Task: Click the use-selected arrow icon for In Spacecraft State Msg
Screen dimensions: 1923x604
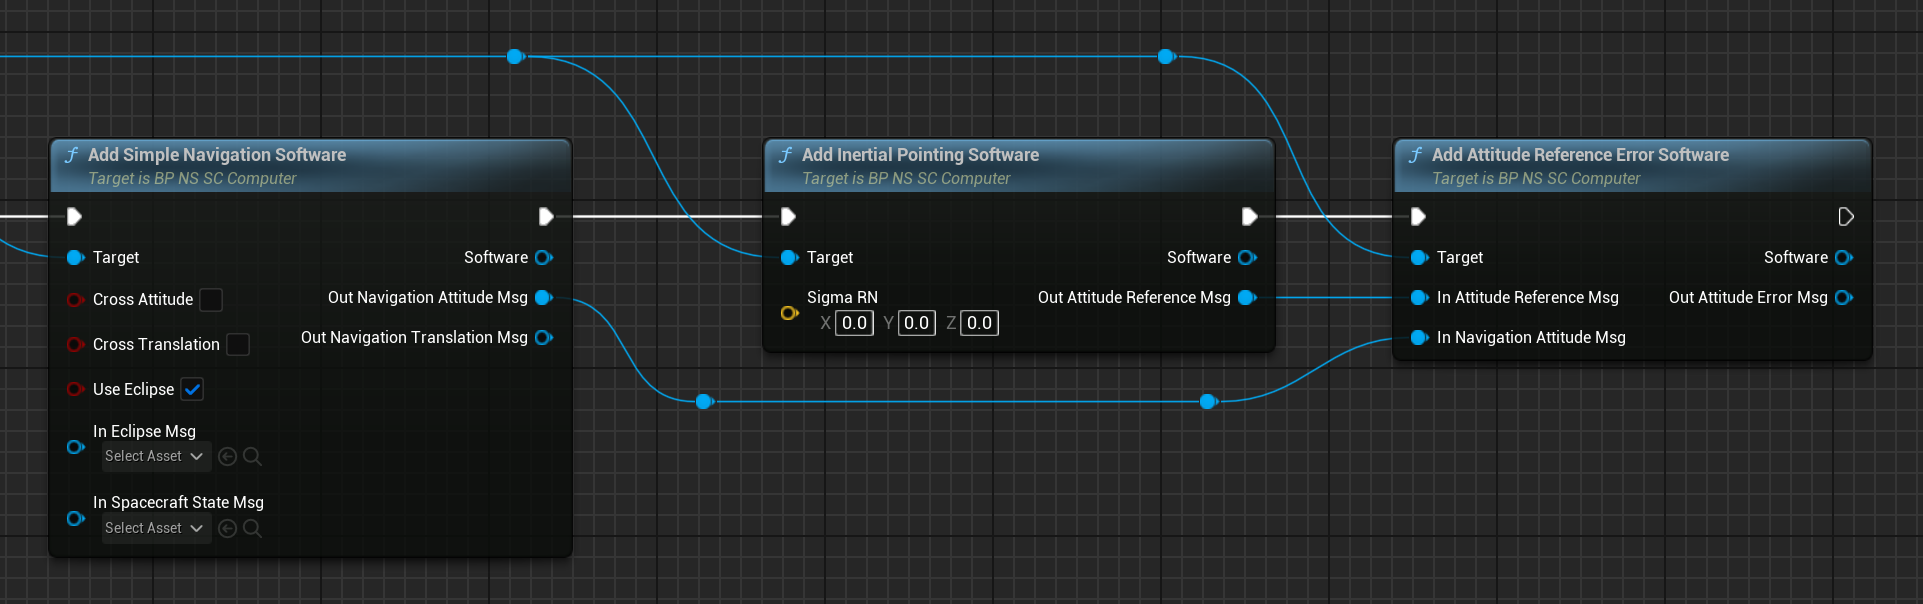Action: pos(227,529)
